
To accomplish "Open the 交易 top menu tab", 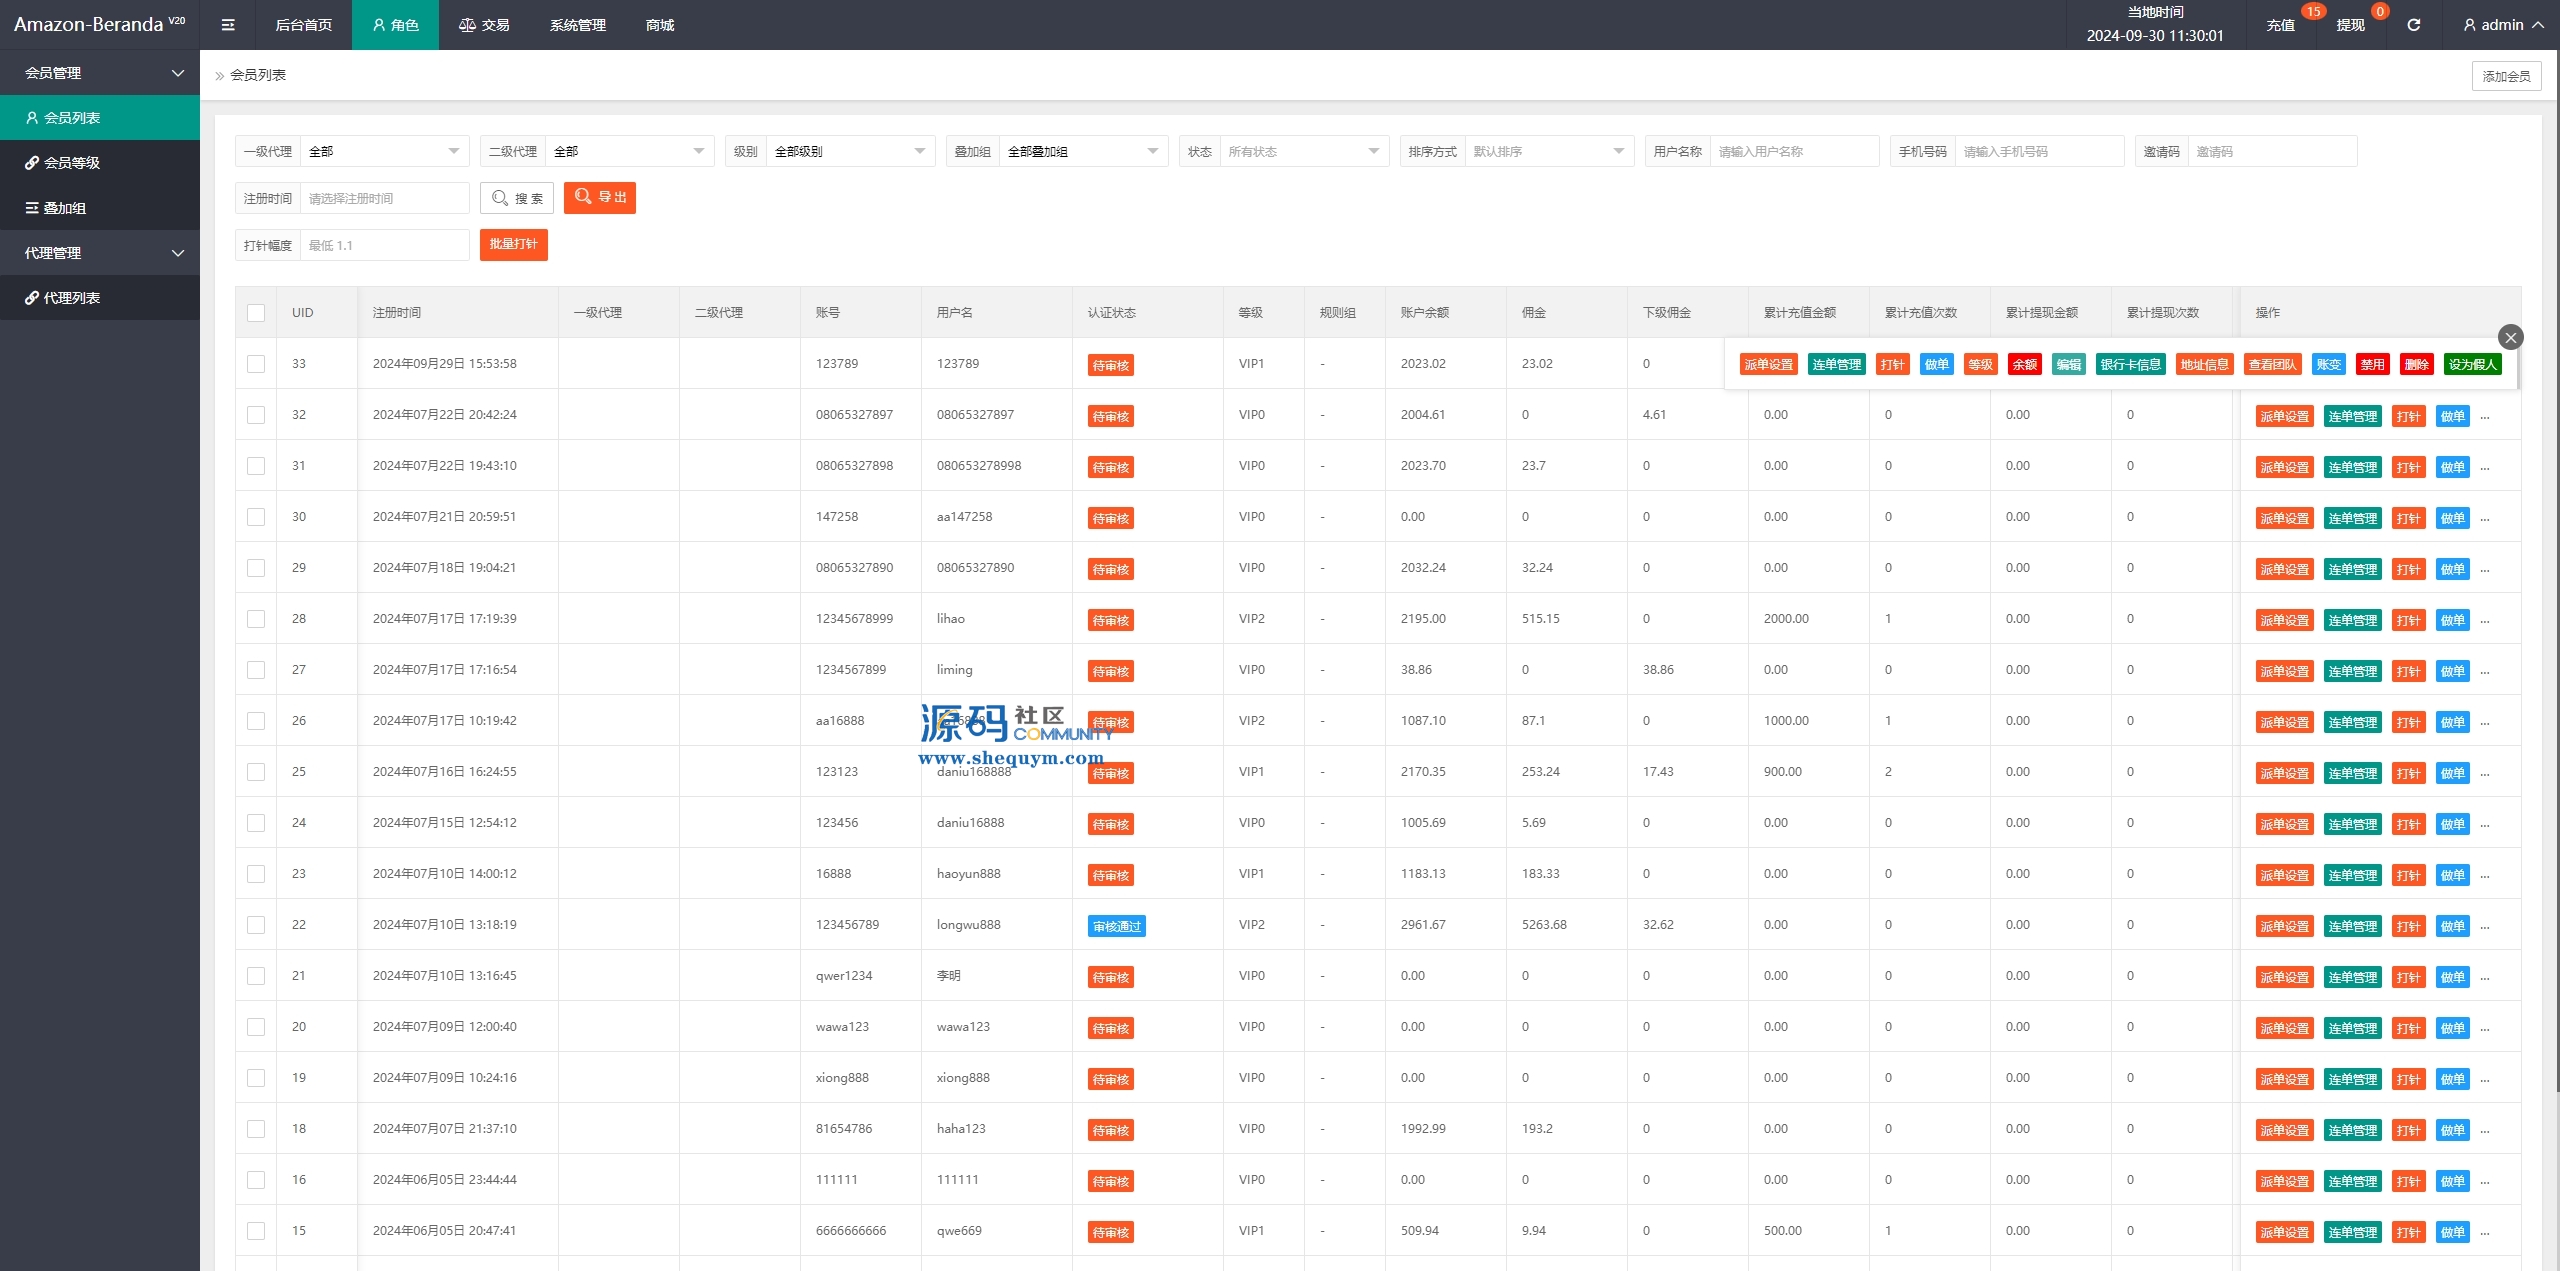I will tap(484, 25).
